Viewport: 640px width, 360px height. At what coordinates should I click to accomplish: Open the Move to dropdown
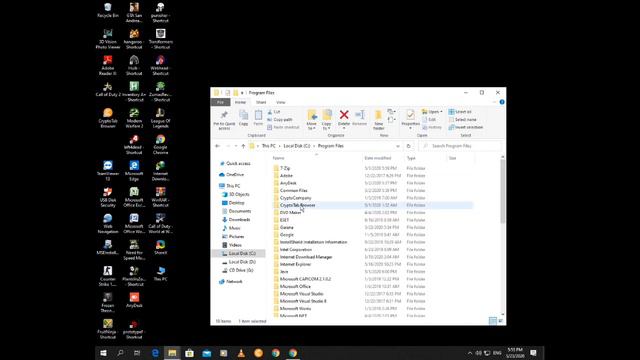311,120
